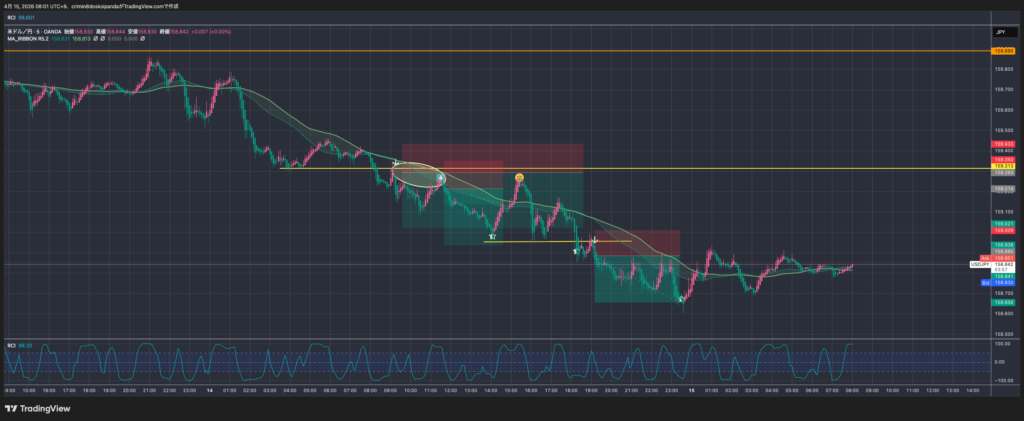1024x421 pixels.
Task: Select the RCI indicator title in lower pane
Action: (x=12, y=345)
